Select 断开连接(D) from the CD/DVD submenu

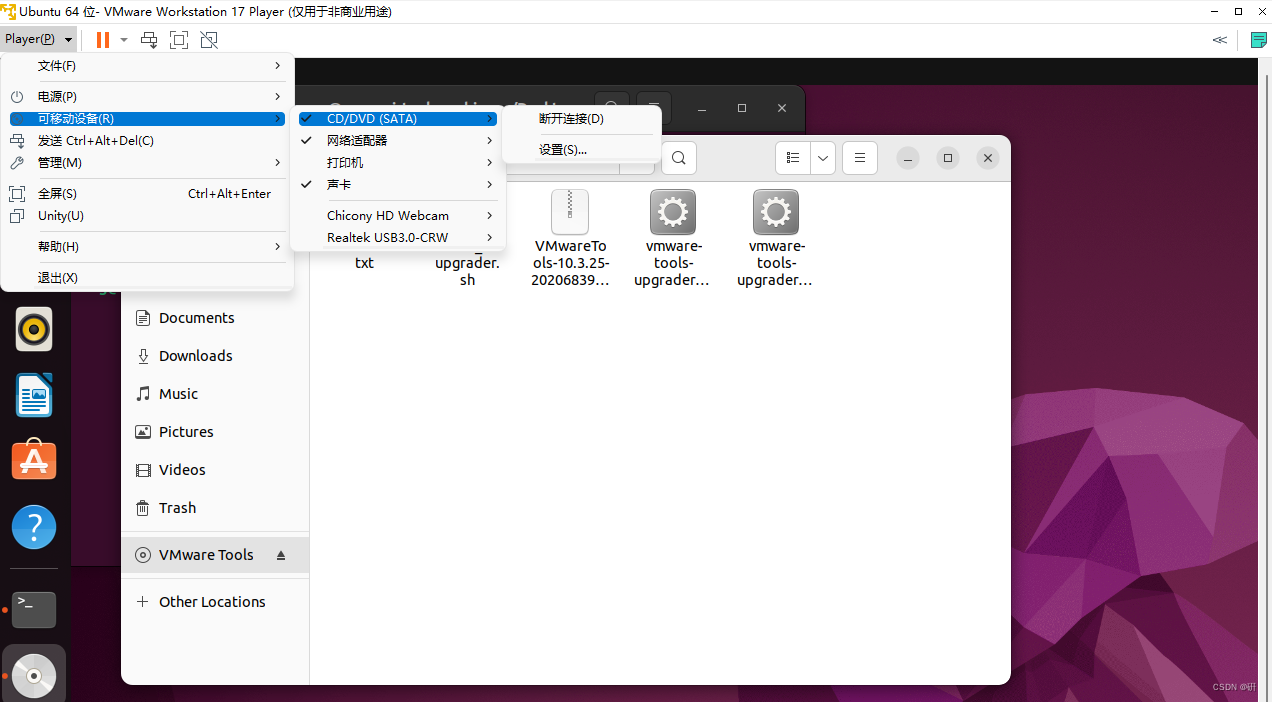570,118
